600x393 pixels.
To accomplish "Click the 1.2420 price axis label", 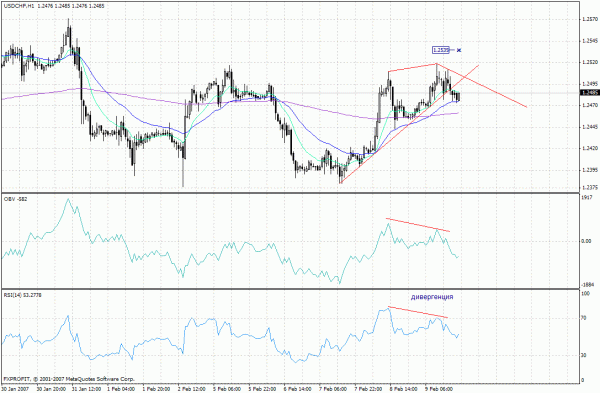I will (x=590, y=148).
